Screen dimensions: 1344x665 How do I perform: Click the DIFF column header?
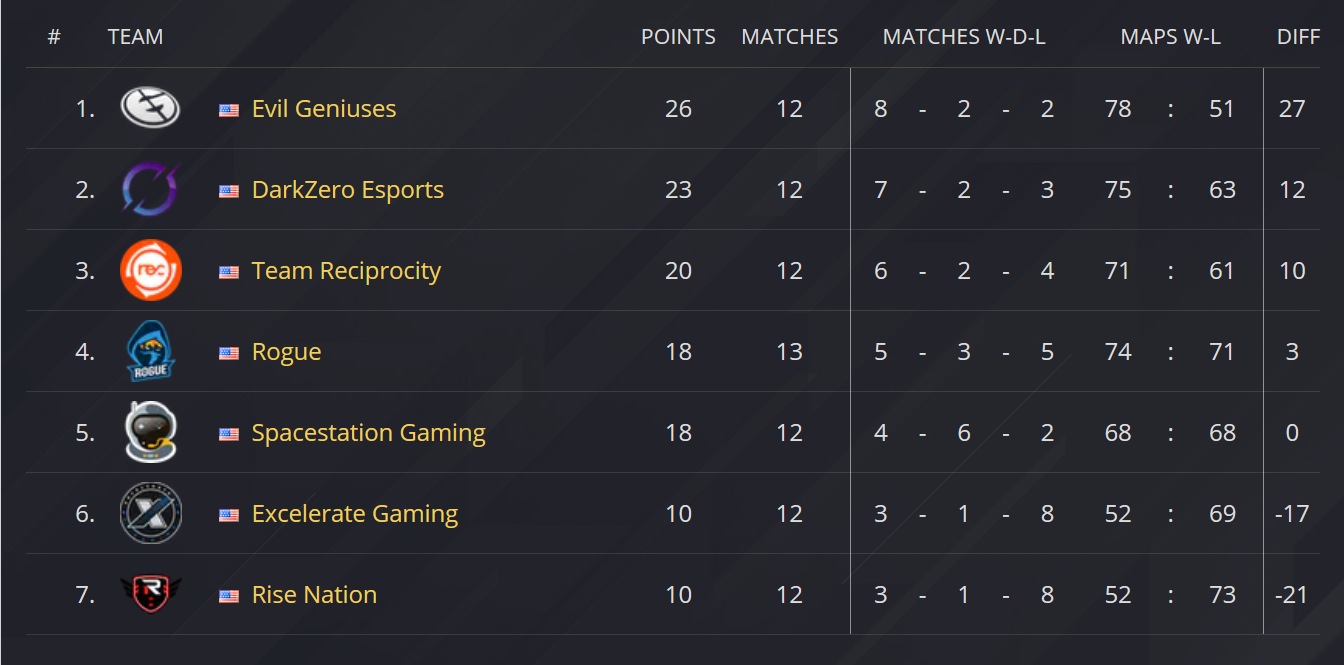(1298, 37)
